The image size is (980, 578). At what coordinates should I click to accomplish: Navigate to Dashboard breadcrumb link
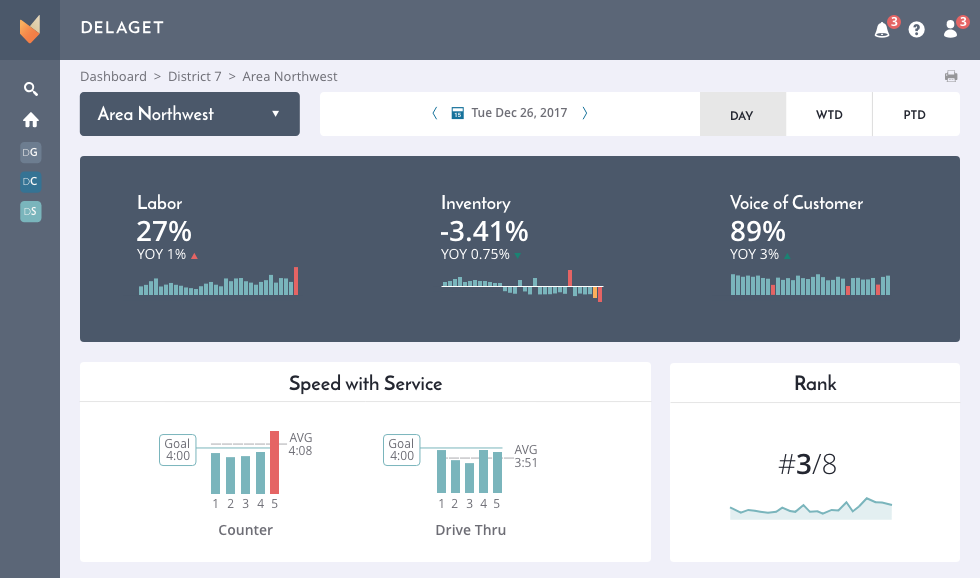[x=113, y=76]
